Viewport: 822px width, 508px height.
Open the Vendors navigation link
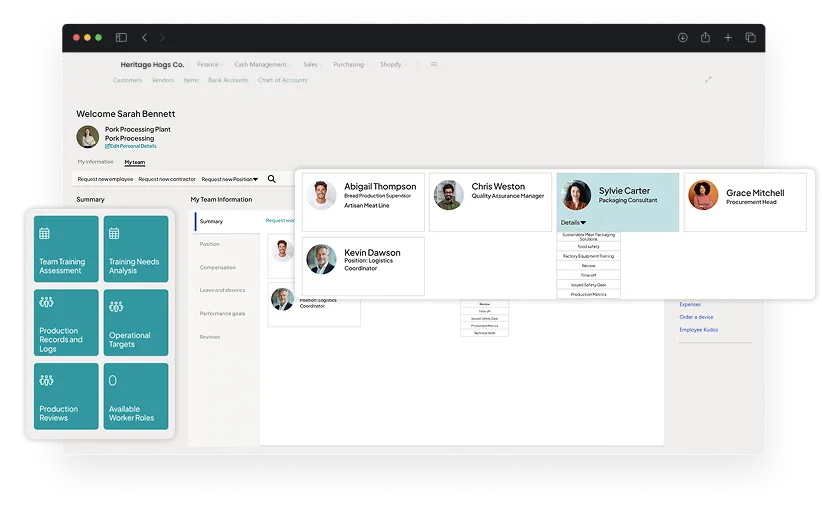click(163, 80)
